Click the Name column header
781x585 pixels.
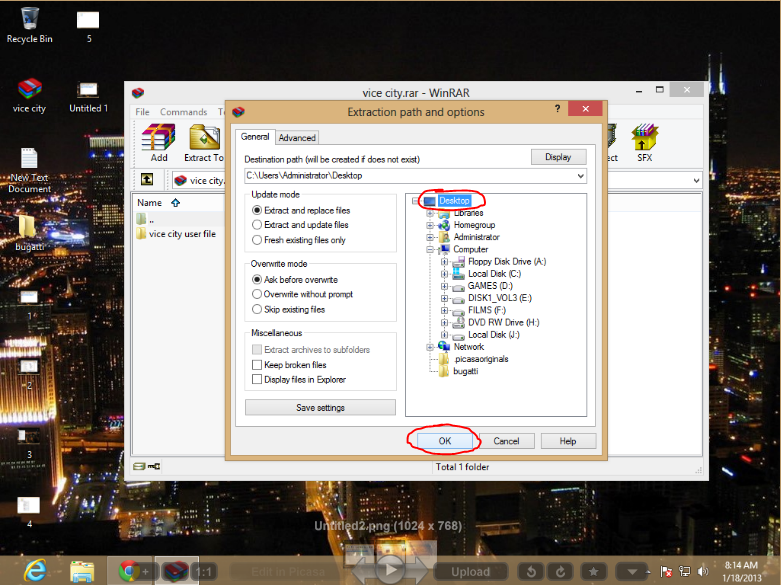(x=149, y=203)
